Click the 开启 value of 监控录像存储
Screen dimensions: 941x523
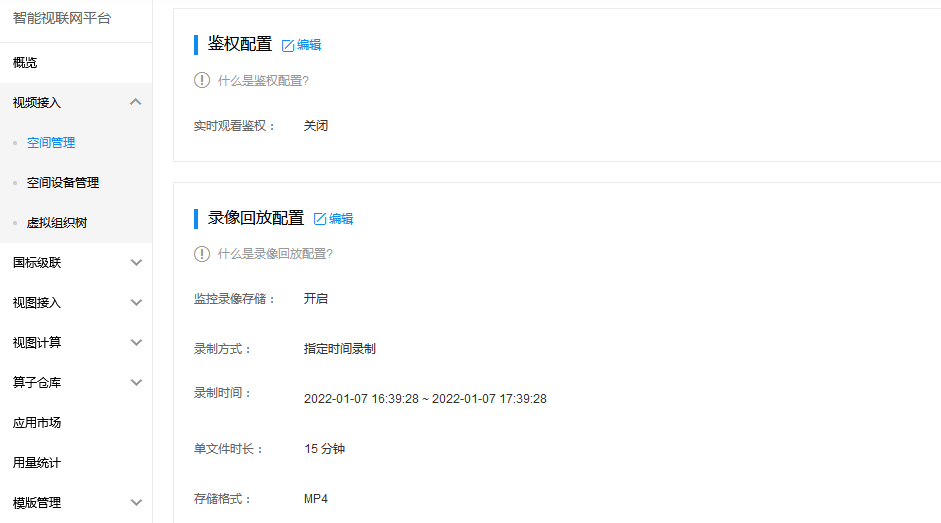point(316,298)
